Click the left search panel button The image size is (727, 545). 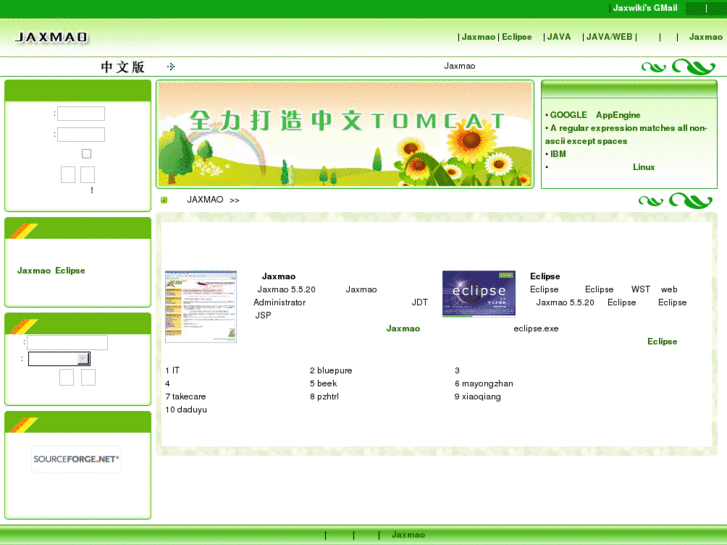click(66, 378)
